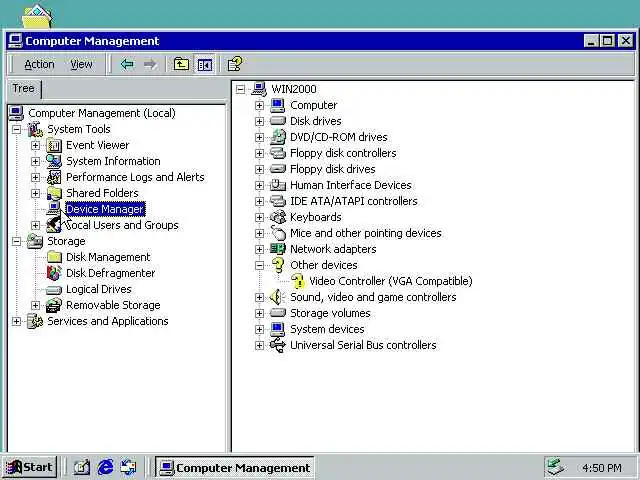Expand the Floppy disk controllers category
640x480 pixels.
[x=259, y=153]
